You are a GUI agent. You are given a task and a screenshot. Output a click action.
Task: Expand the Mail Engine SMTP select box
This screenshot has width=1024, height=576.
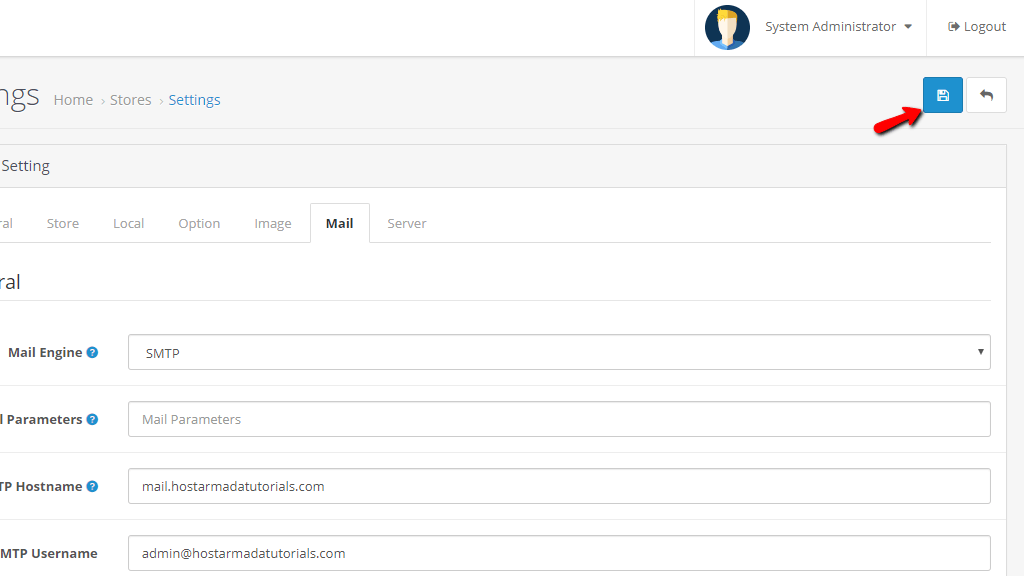click(x=558, y=353)
